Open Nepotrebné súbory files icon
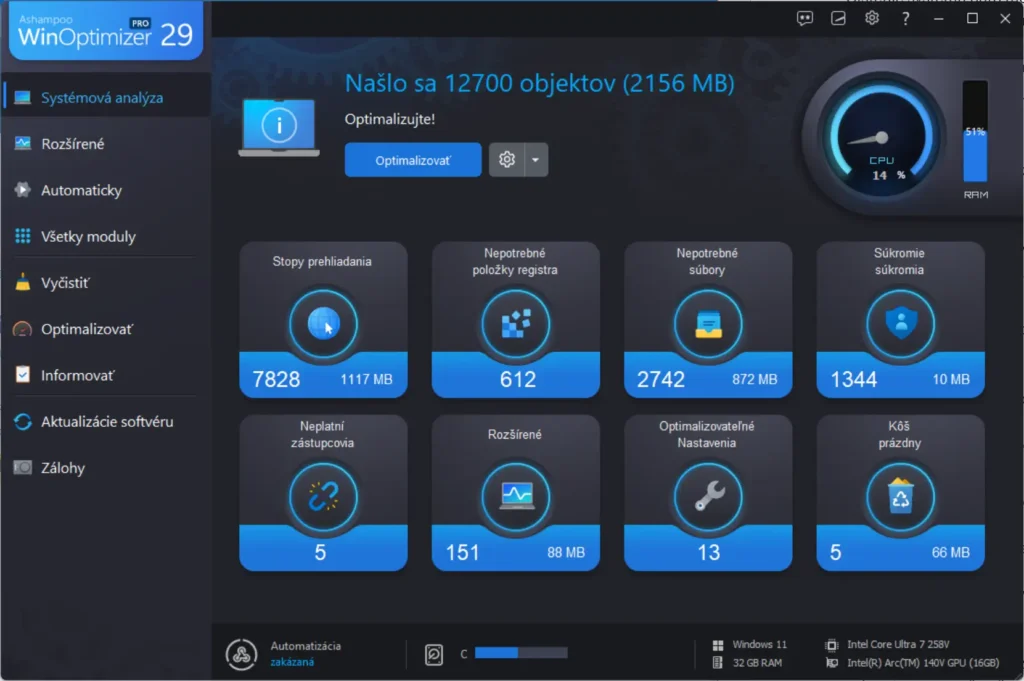Image resolution: width=1024 pixels, height=681 pixels. [x=708, y=324]
